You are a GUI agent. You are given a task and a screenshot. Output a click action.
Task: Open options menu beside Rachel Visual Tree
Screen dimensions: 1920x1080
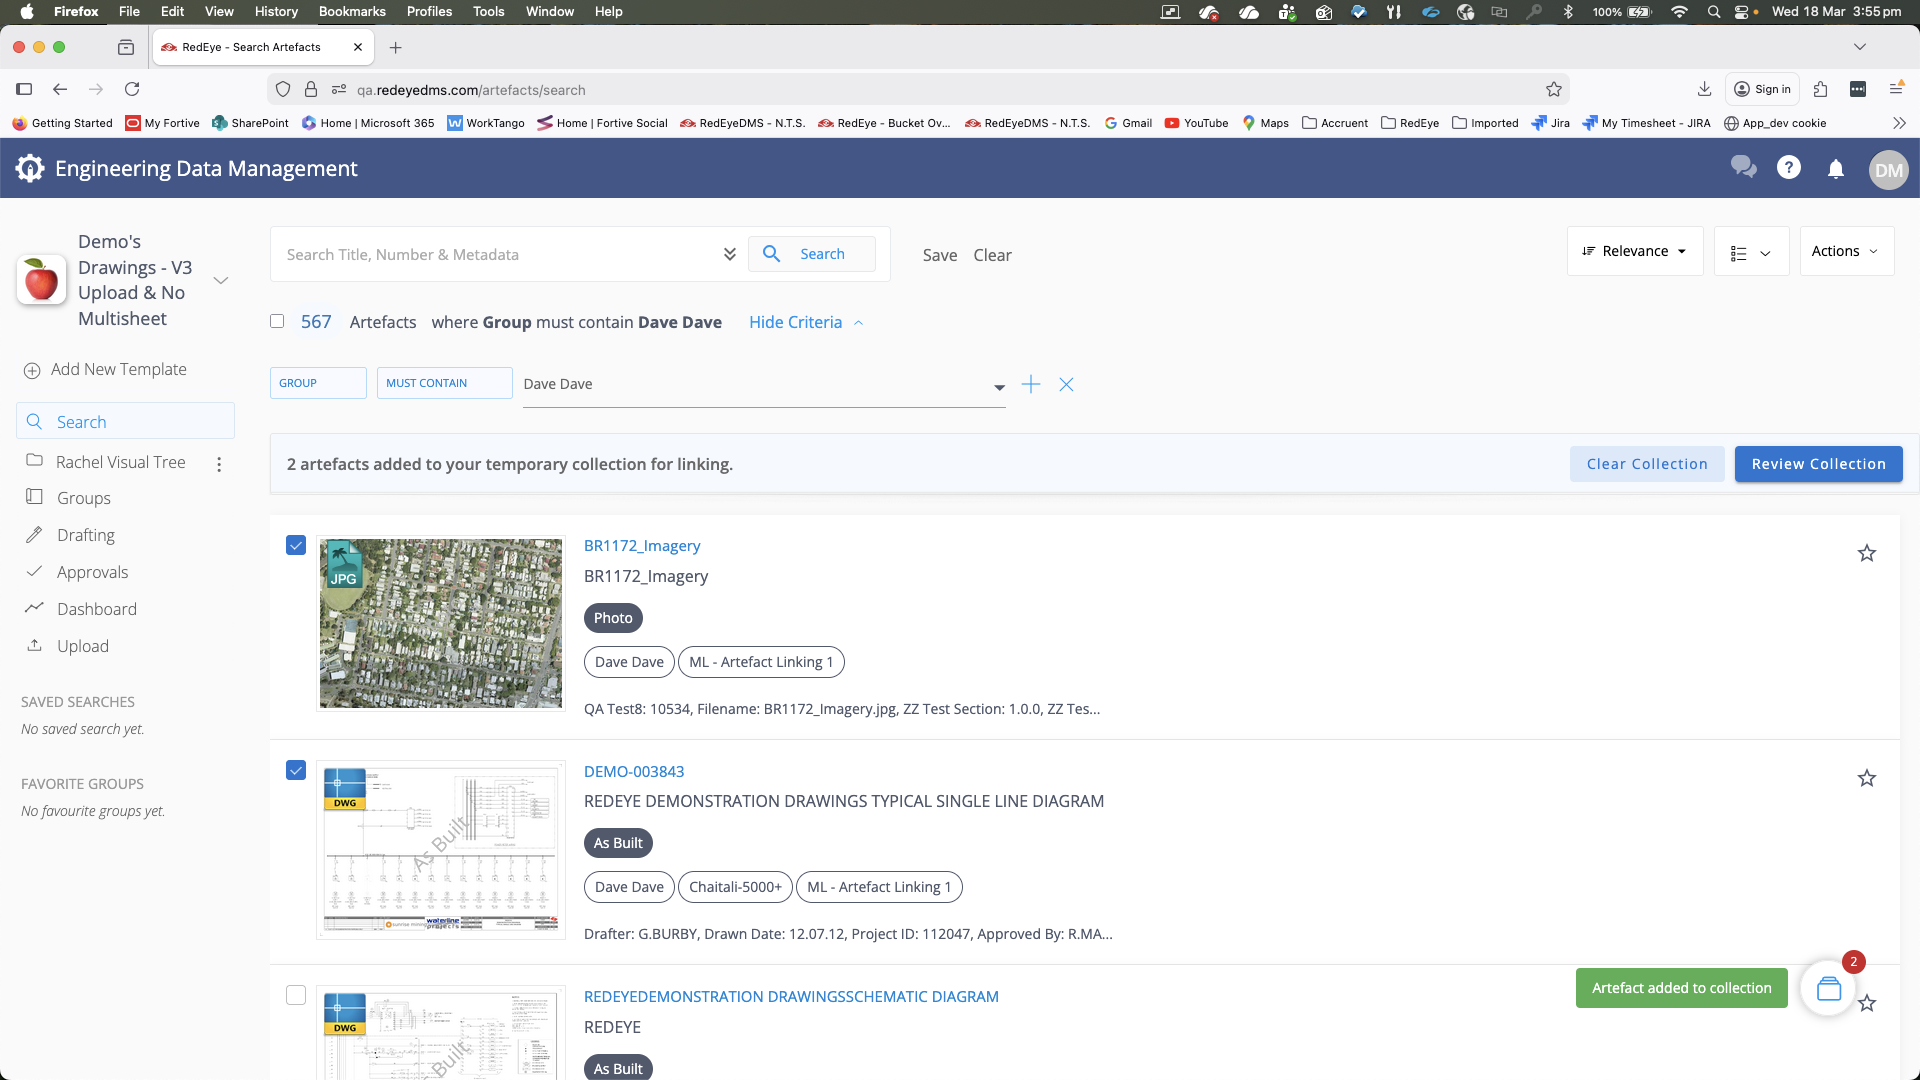click(219, 464)
